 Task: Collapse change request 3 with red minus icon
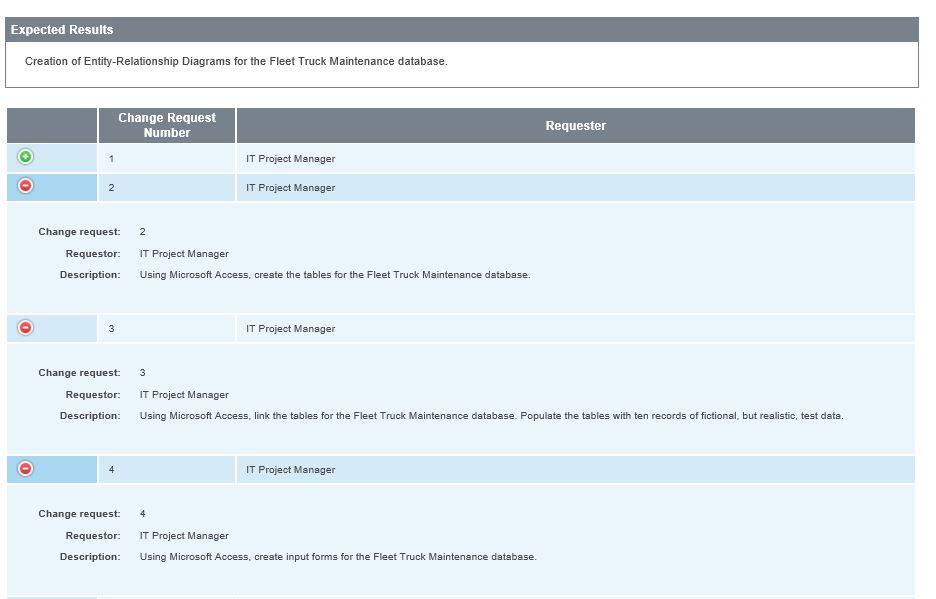point(25,327)
